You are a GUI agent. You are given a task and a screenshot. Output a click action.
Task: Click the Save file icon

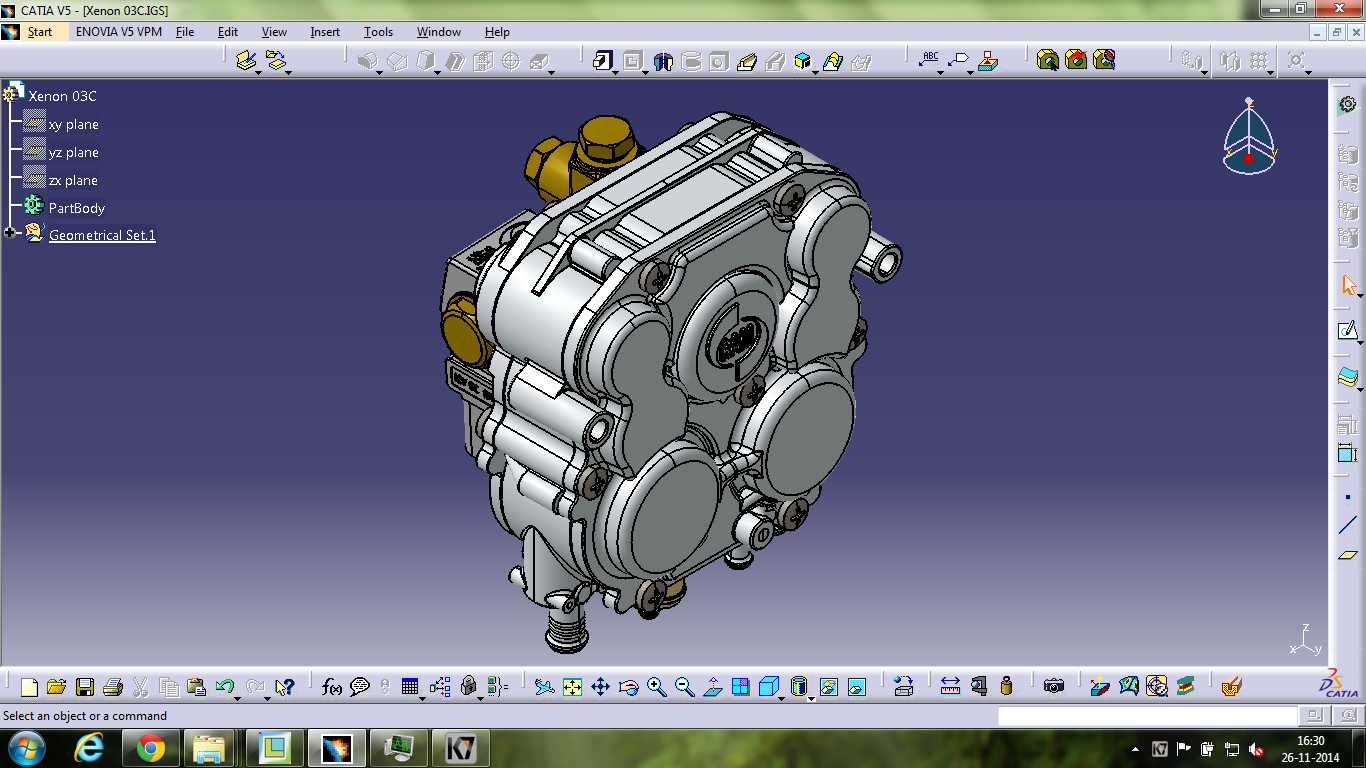coord(85,687)
